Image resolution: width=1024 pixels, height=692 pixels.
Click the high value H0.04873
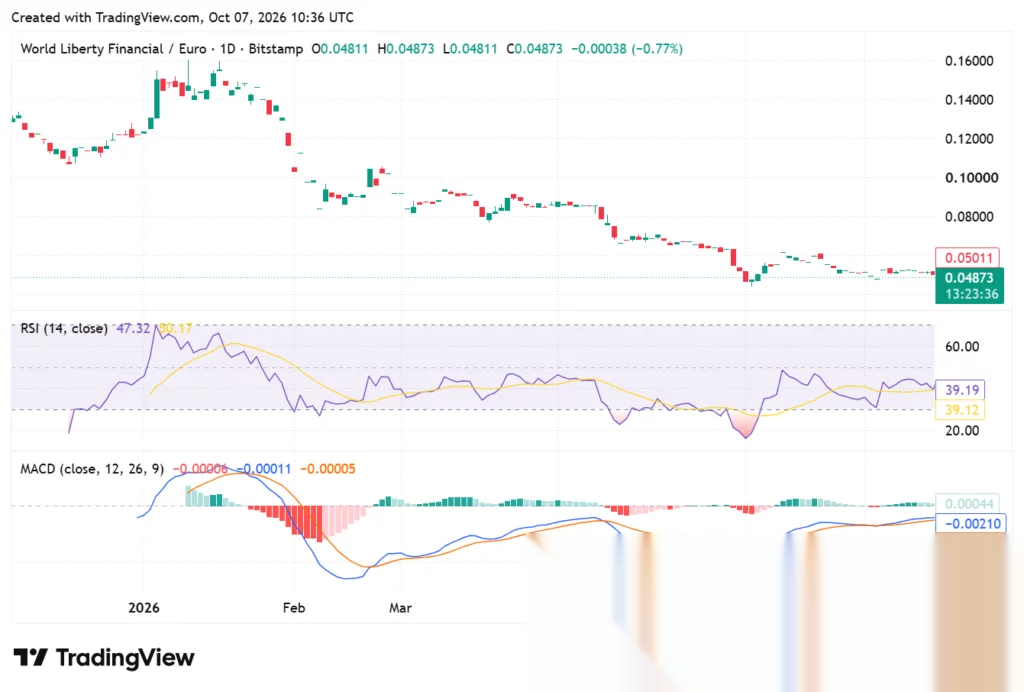point(406,49)
